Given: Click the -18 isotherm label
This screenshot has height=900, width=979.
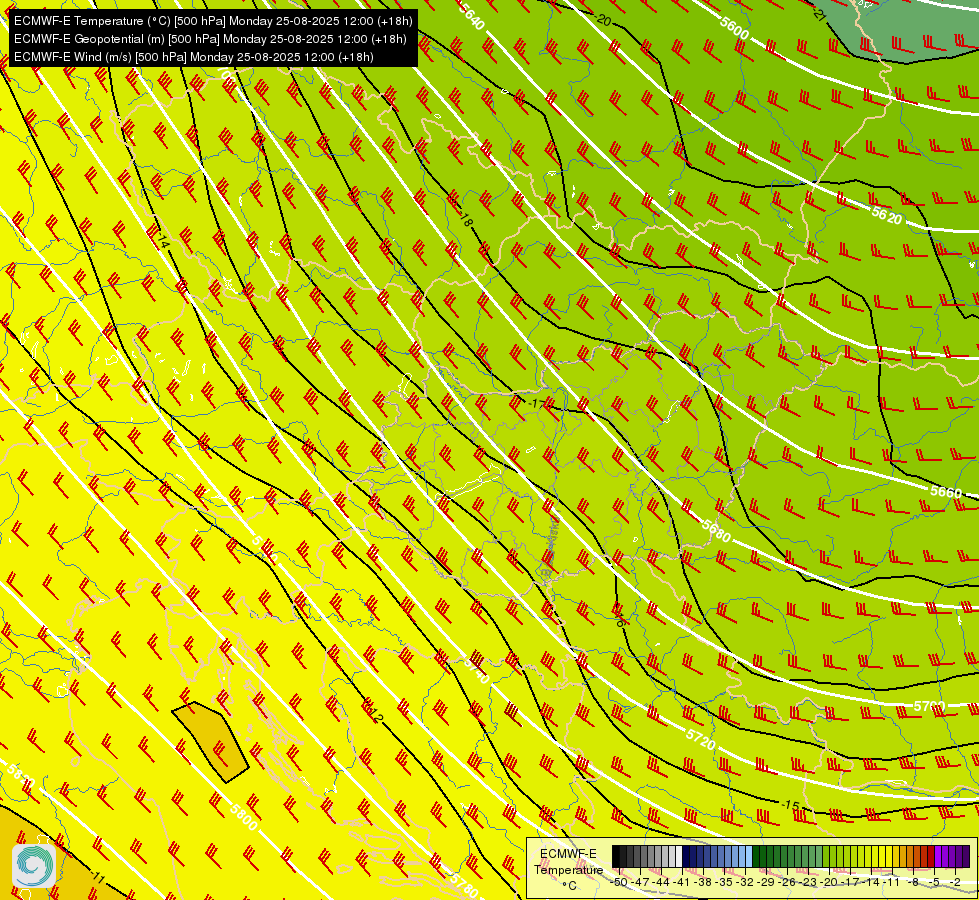Looking at the screenshot, I should pos(465,219).
